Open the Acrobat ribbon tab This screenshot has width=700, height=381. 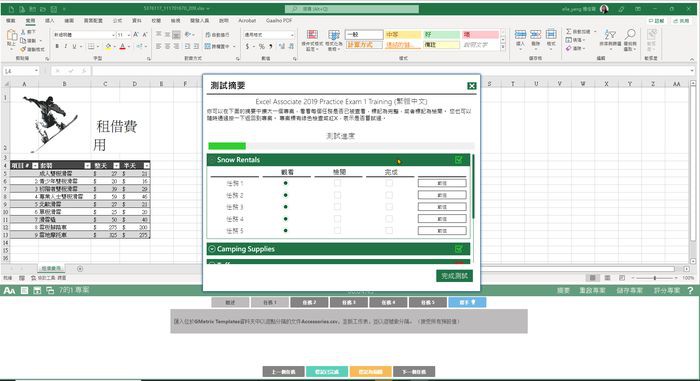pyautogui.click(x=247, y=21)
